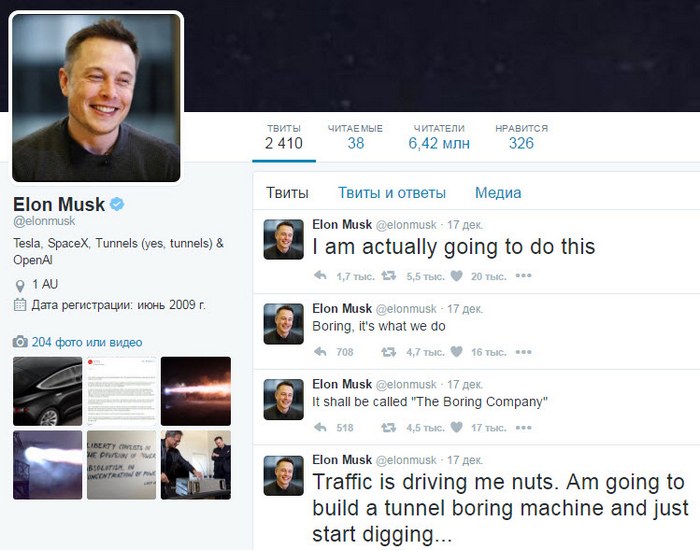700x550 pixels.
Task: Retweet the "Boring, it's what we do" tweet
Action: point(389,352)
